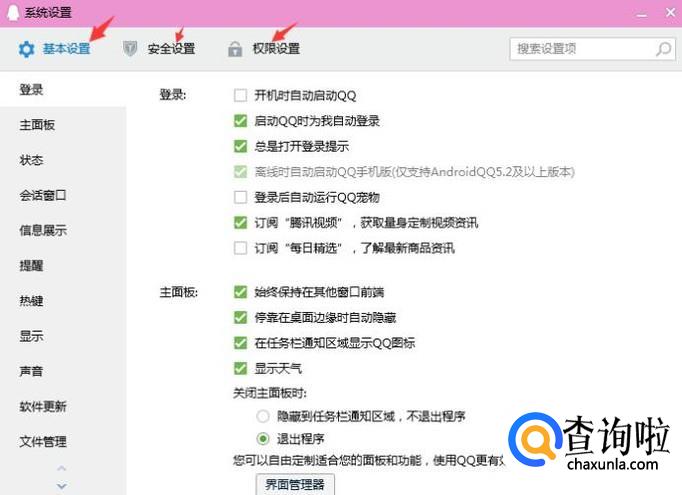Uncheck 启动QQ时为我自动登录
Viewport: 682px width, 495px height.
click(240, 121)
